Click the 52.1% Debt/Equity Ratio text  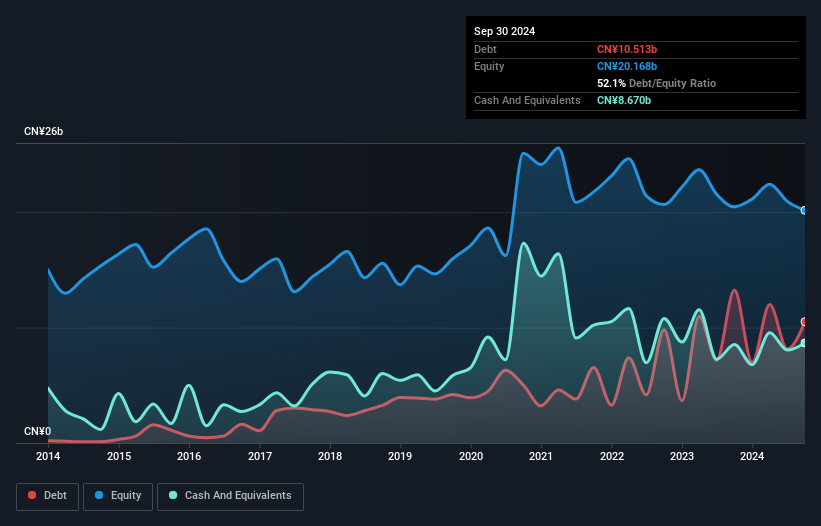click(x=656, y=83)
